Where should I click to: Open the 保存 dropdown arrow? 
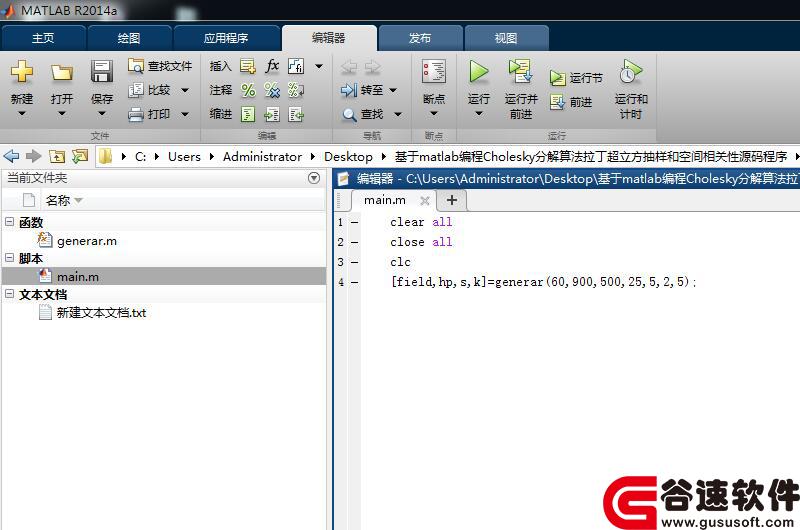(x=102, y=113)
